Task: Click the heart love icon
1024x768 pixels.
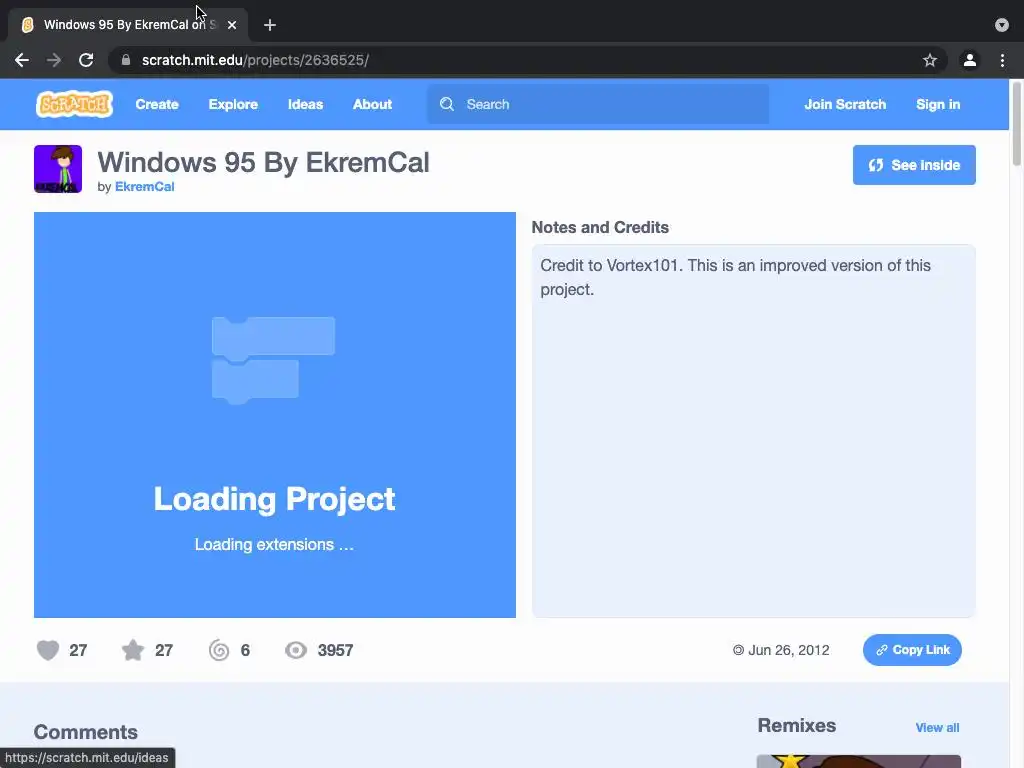Action: [48, 650]
